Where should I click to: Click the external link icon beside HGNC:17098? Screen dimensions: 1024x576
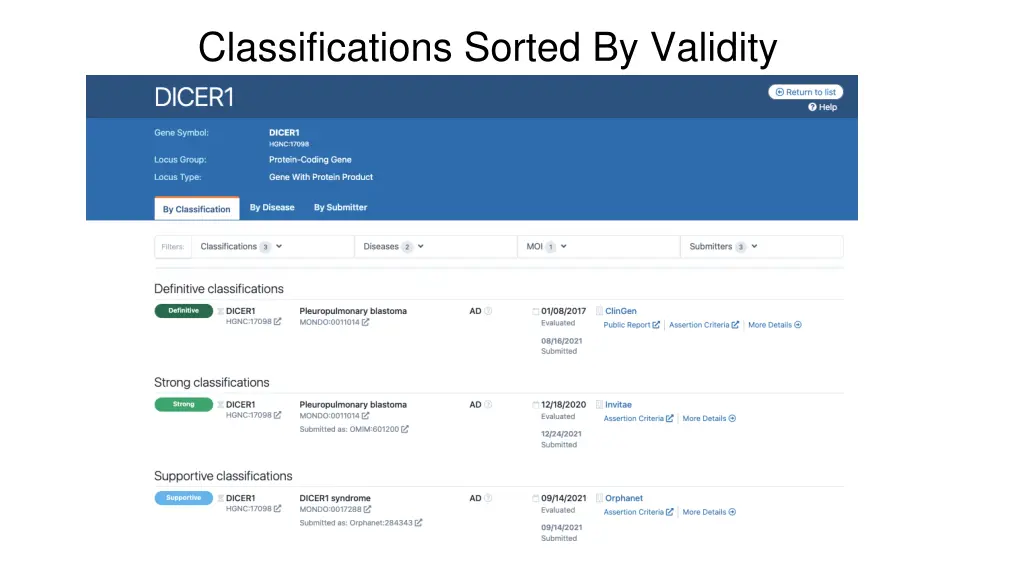click(x=276, y=322)
